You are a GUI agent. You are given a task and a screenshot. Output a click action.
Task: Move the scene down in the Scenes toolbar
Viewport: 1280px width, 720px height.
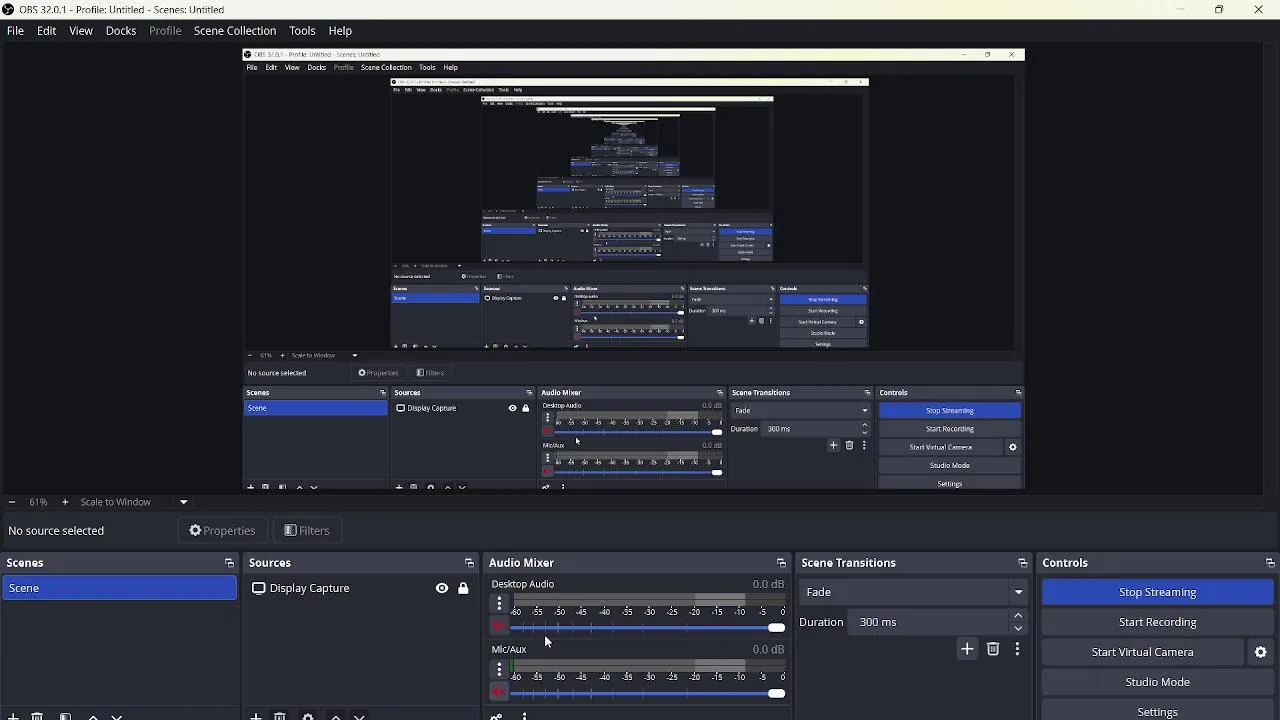click(x=117, y=716)
